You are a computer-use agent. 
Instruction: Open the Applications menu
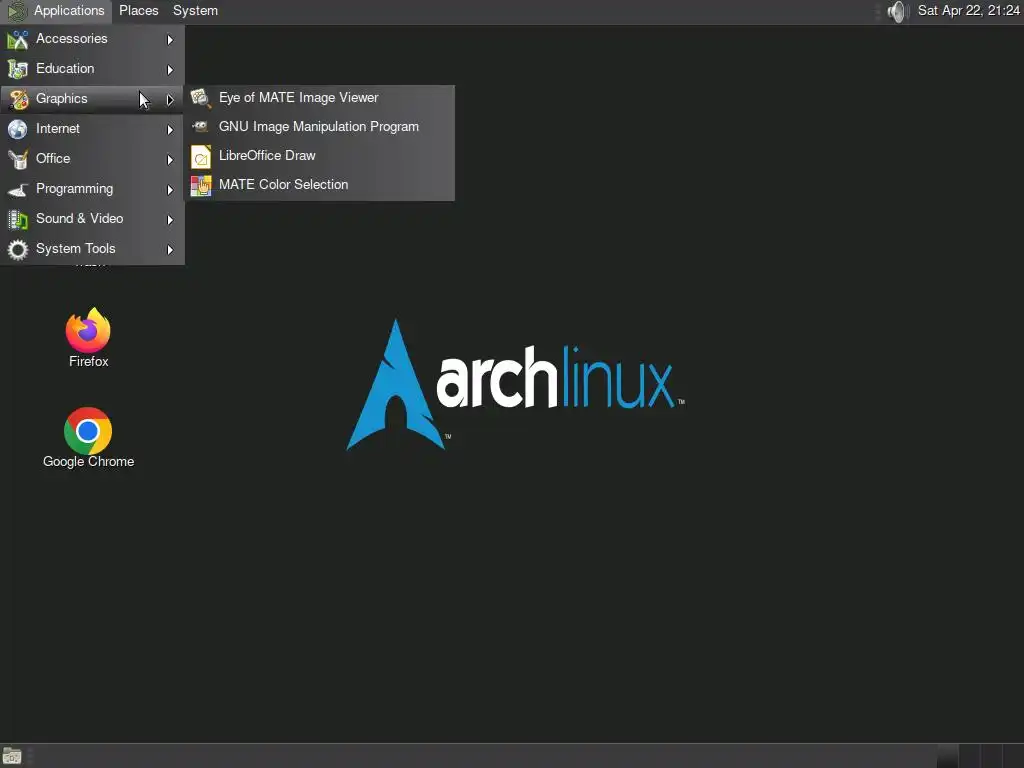point(56,11)
